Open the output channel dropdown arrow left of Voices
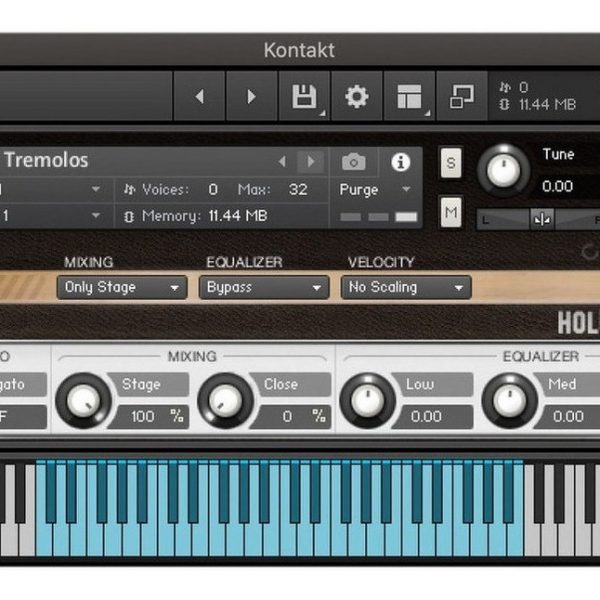The width and height of the screenshot is (600, 600). click(96, 189)
